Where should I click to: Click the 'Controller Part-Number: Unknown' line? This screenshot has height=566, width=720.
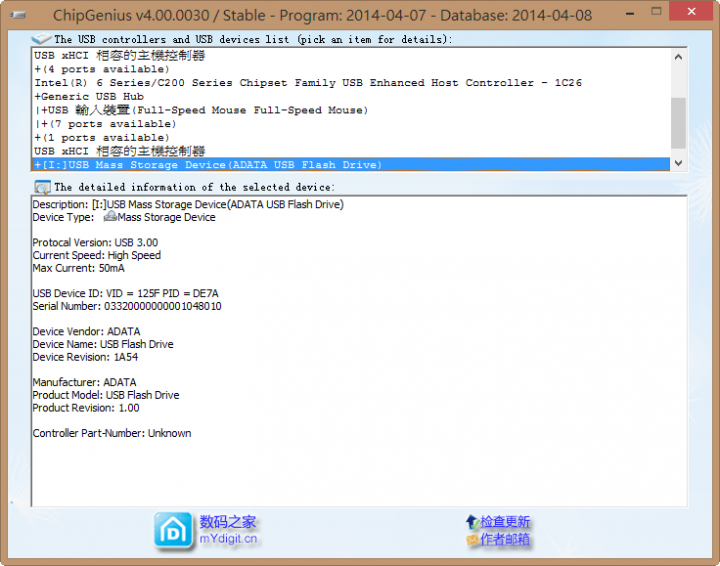(112, 433)
